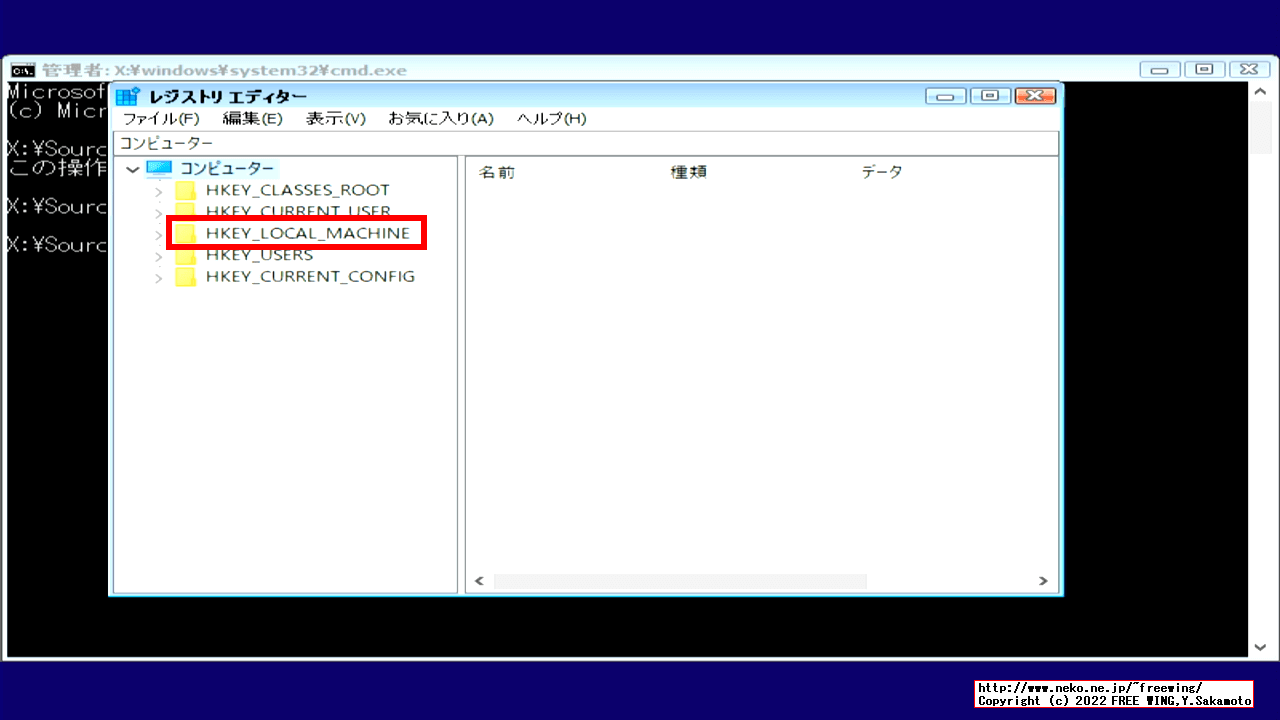This screenshot has width=1280, height=720.
Task: Click the HKEY_CURRENT_CONFIG folder icon
Action: tap(185, 276)
